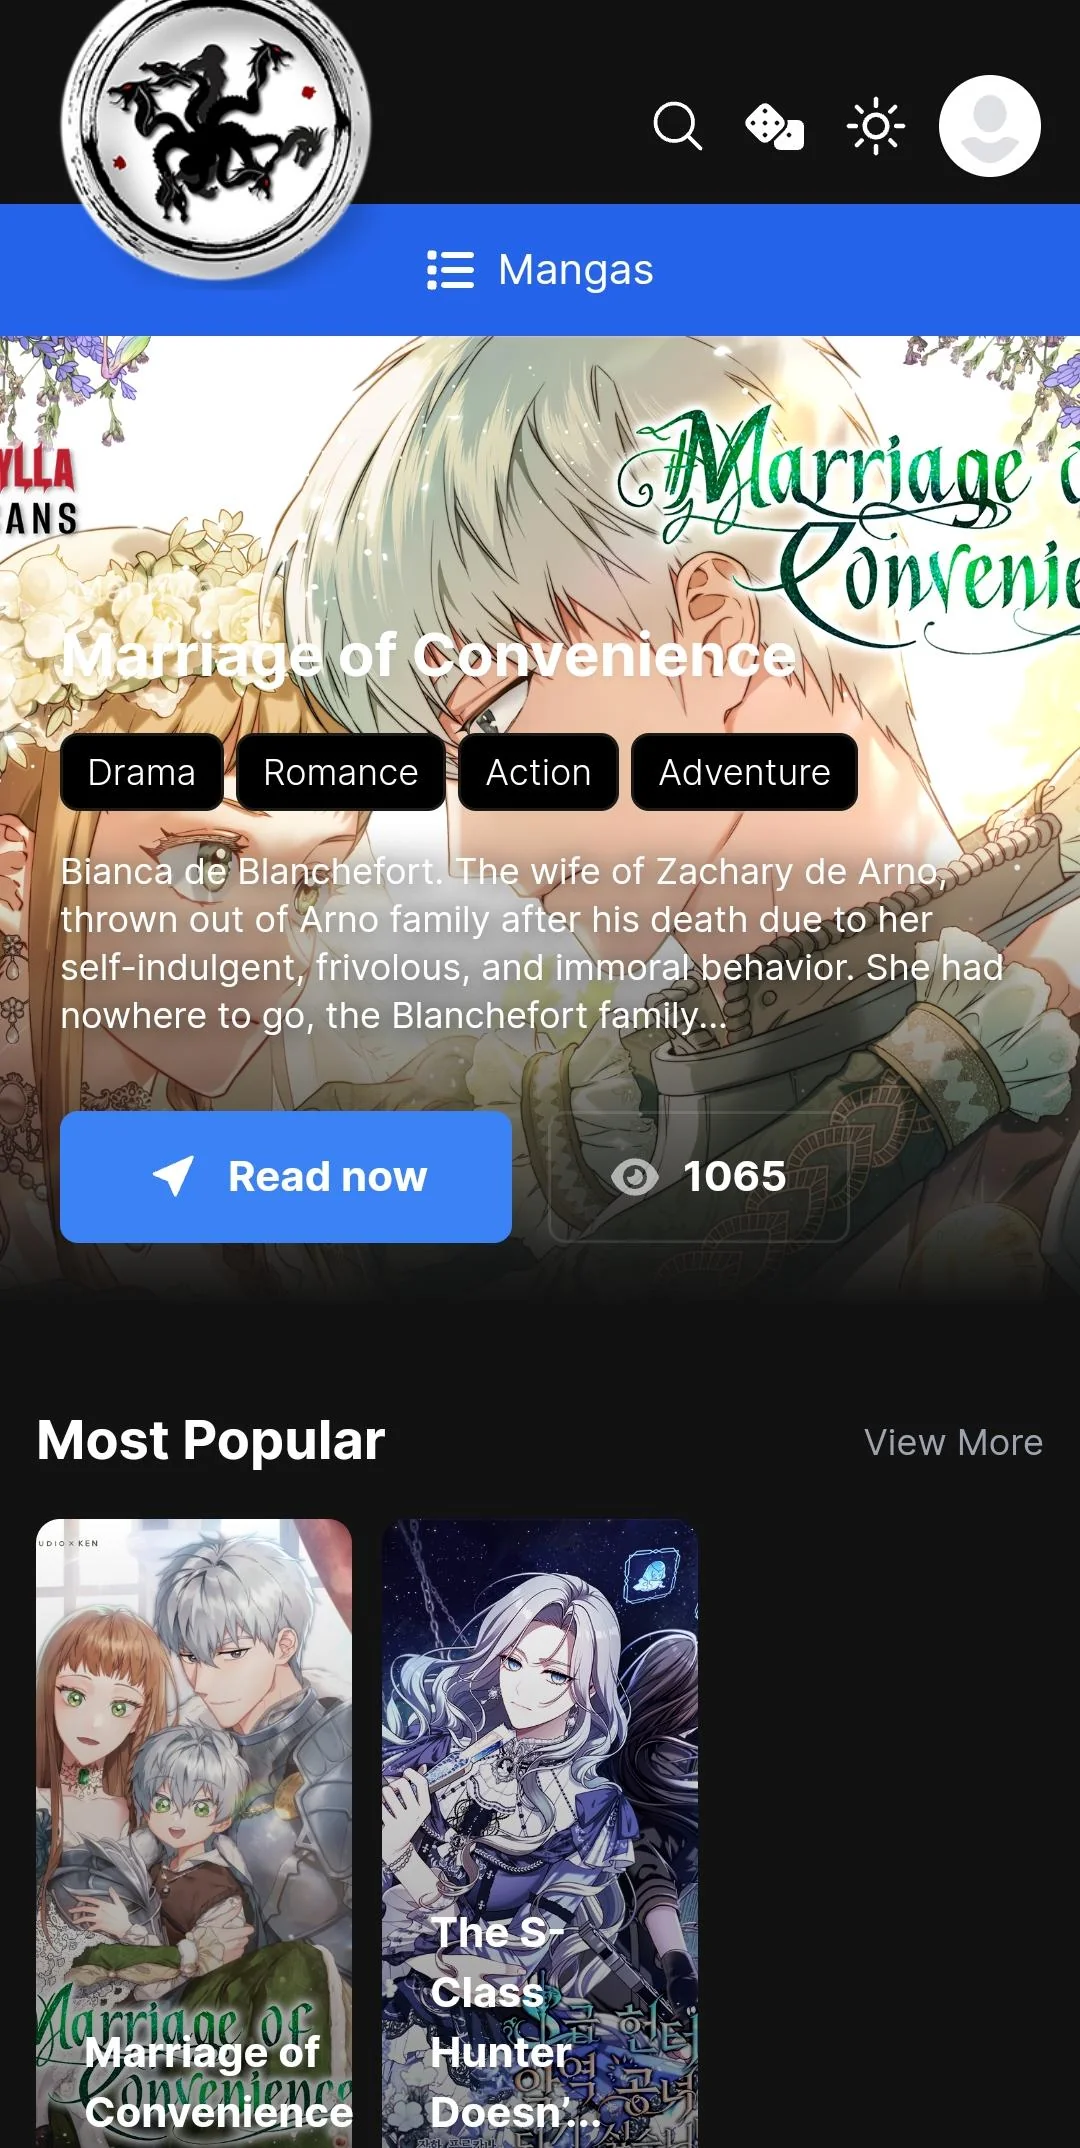This screenshot has height=2148, width=1080.
Task: Select the Adventure genre tag
Action: [x=744, y=772]
